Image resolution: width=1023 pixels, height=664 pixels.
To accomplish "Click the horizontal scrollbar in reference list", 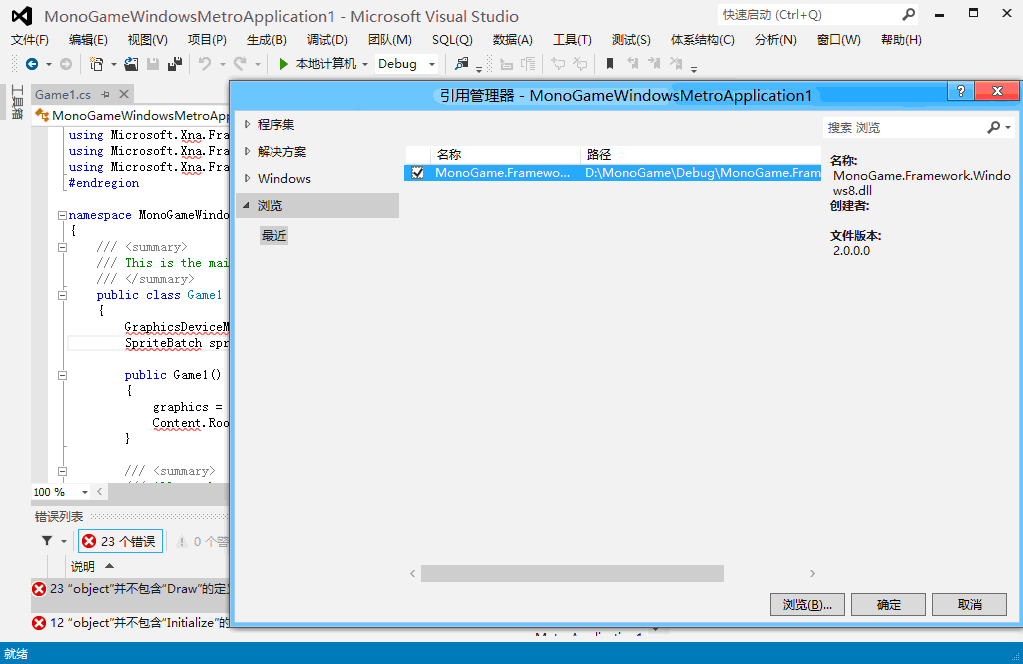I will tap(572, 573).
